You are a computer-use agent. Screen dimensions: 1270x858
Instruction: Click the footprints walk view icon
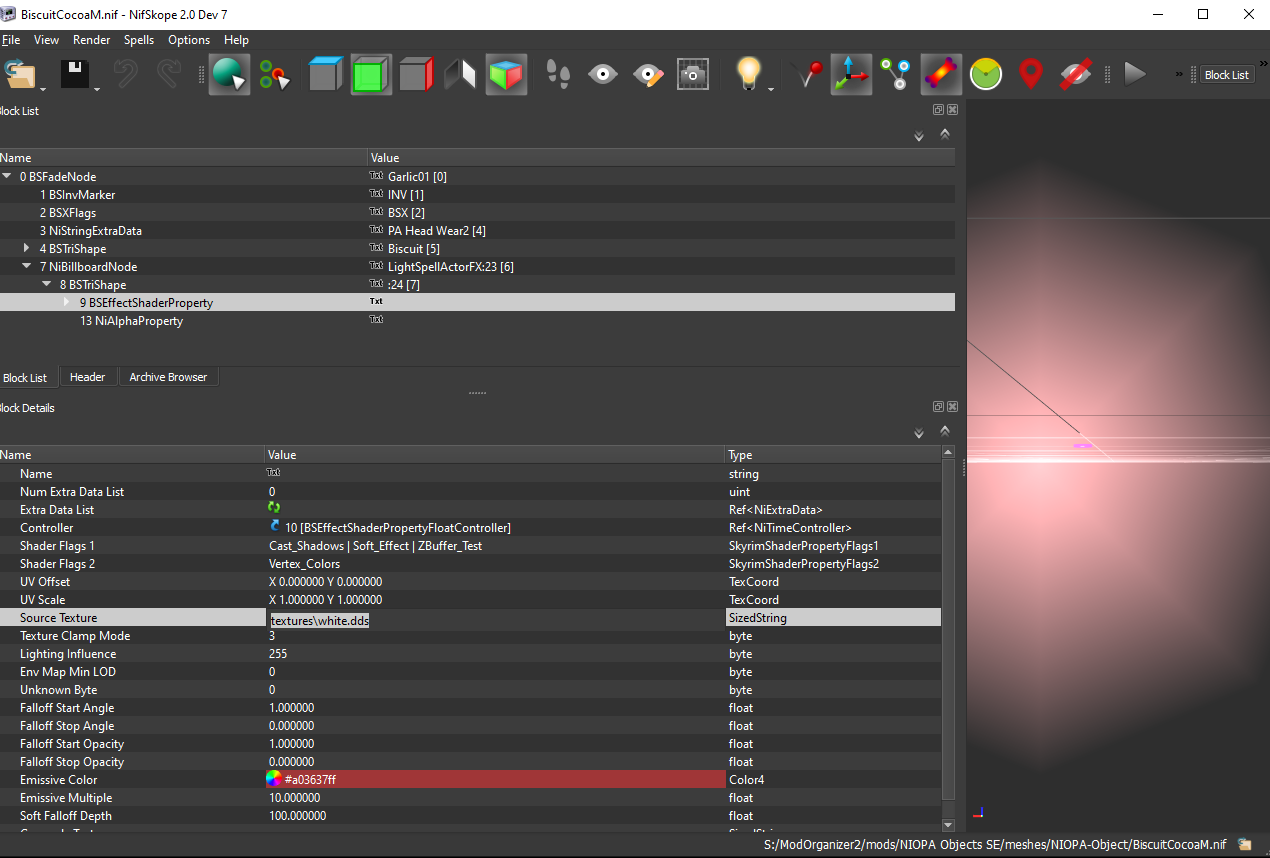[x=558, y=75]
